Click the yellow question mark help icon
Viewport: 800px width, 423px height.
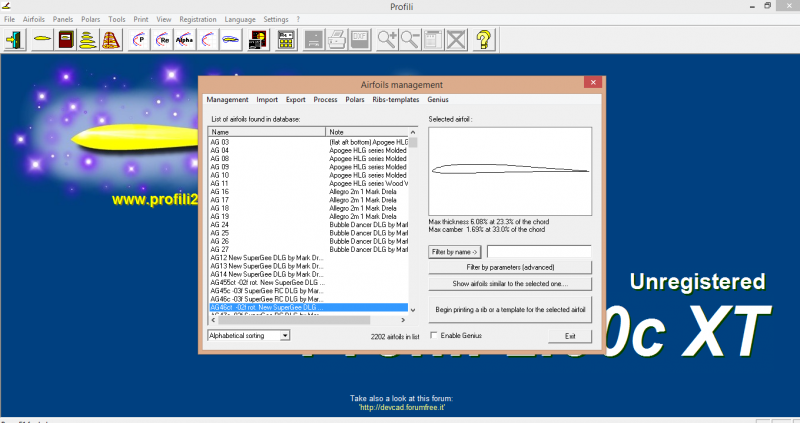[x=483, y=40]
